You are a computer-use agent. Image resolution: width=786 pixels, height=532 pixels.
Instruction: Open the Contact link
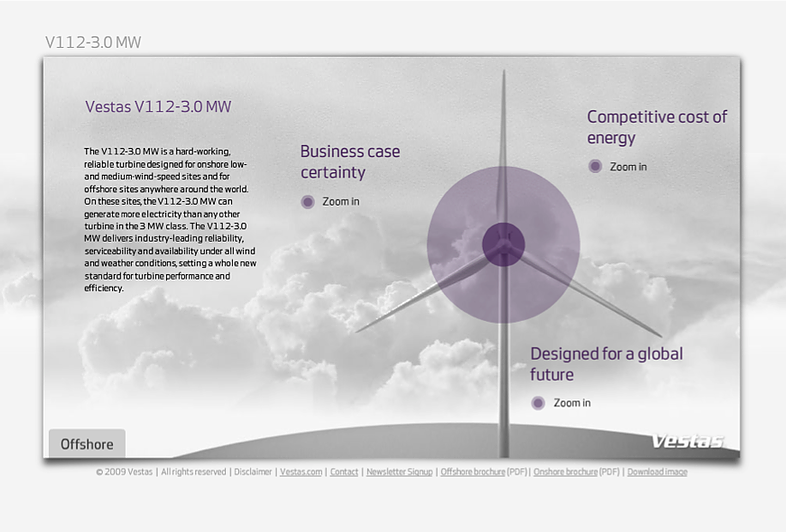[344, 472]
